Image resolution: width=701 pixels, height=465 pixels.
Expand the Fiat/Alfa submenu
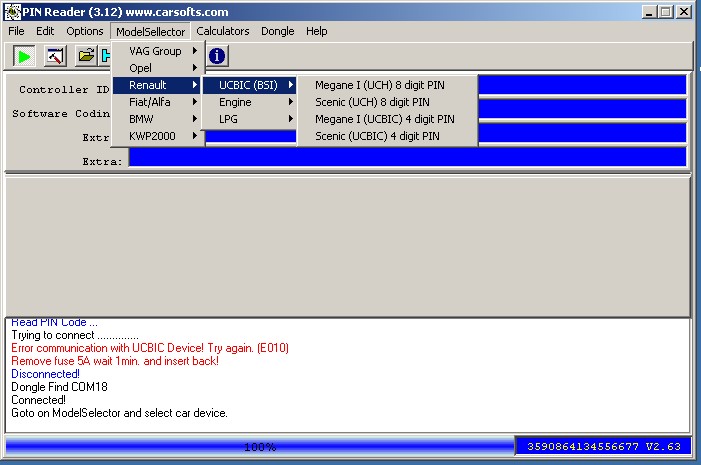tap(158, 102)
